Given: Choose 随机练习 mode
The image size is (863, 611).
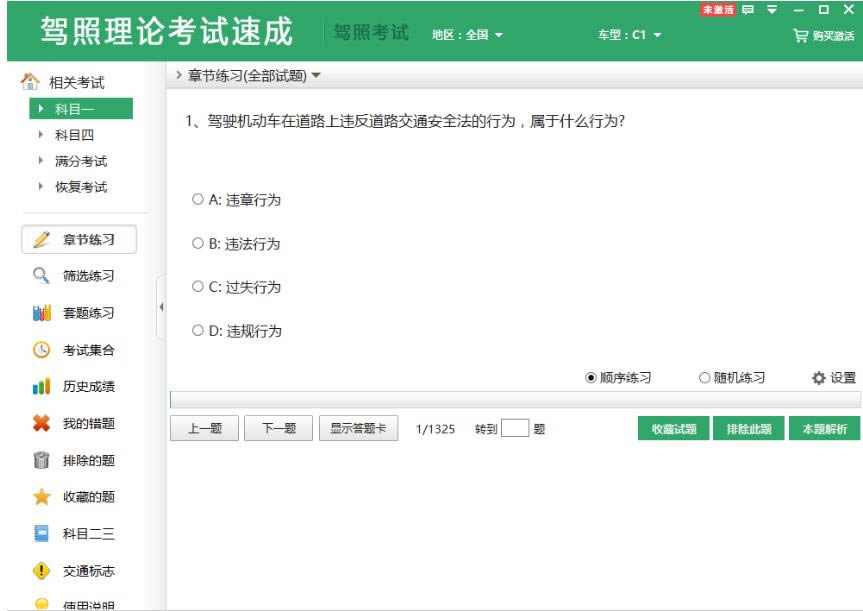Looking at the screenshot, I should (x=732, y=378).
